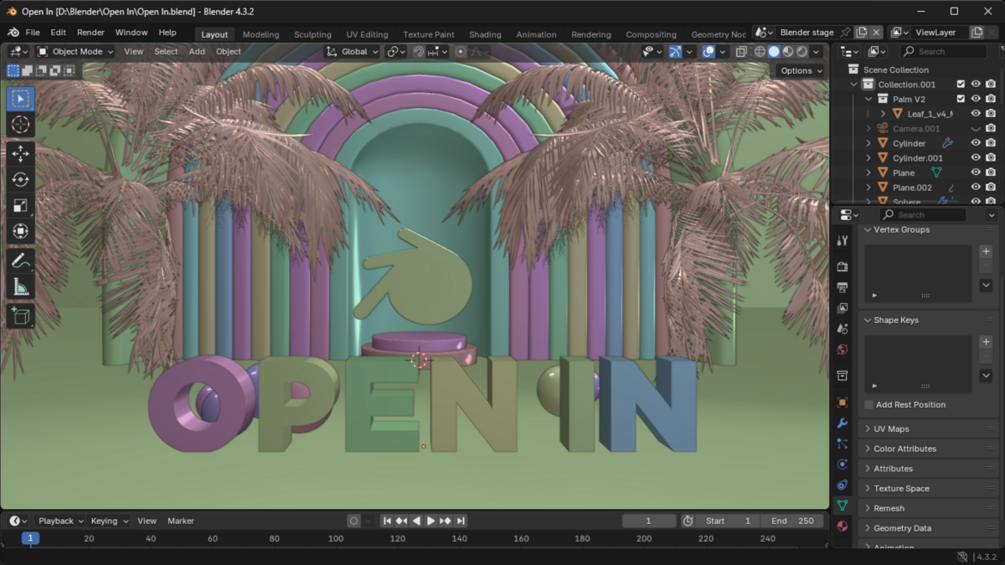The image size is (1005, 565).
Task: Disable rendering for Plane.002 camera icon
Action: [991, 188]
